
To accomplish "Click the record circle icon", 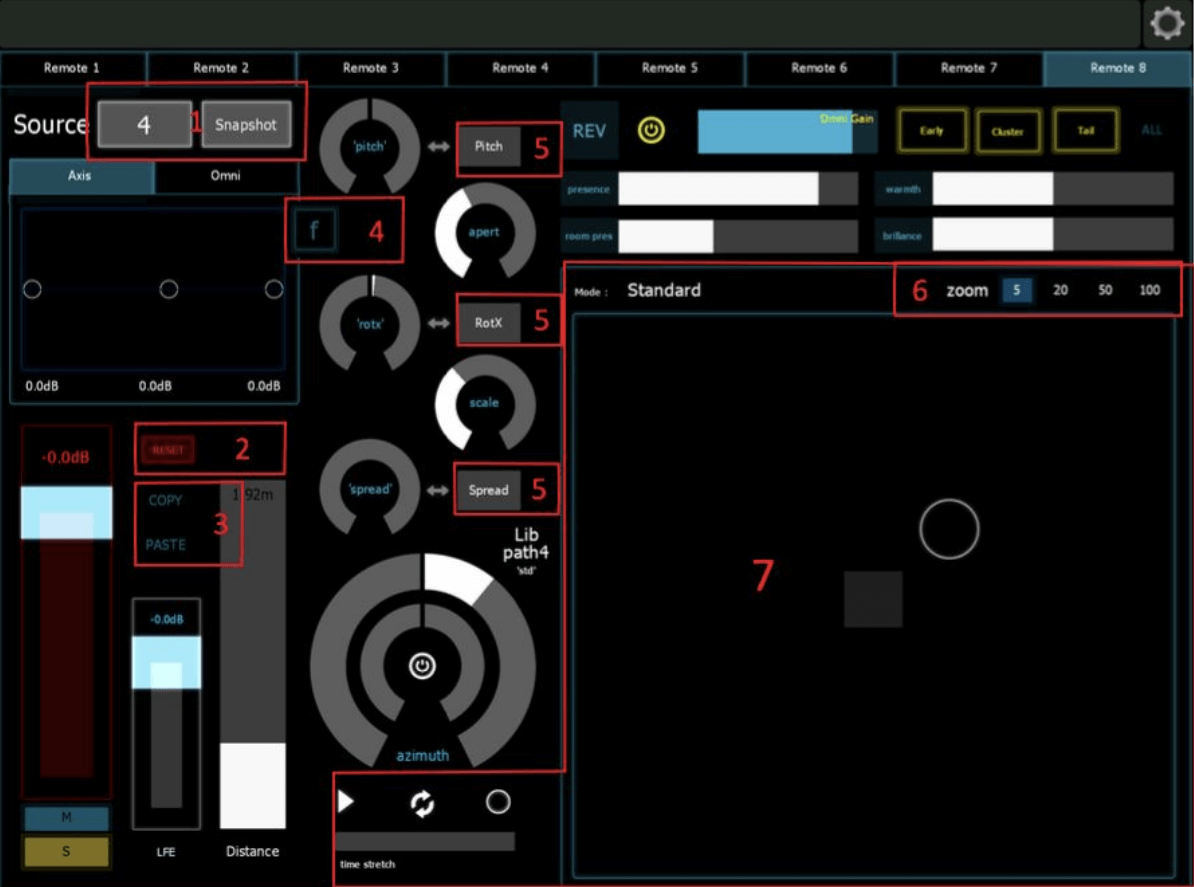I will (497, 802).
